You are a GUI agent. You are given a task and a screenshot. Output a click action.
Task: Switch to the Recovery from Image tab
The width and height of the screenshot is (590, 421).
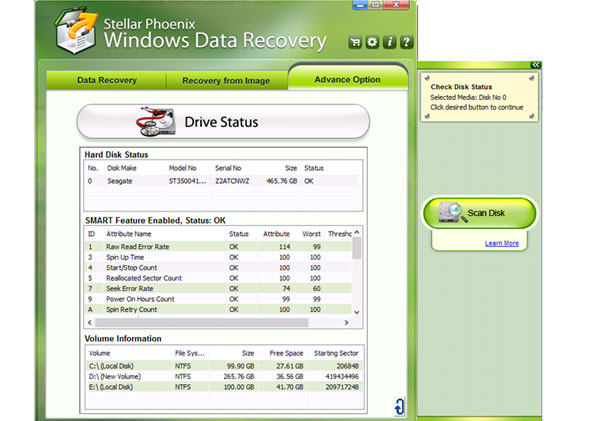226,81
